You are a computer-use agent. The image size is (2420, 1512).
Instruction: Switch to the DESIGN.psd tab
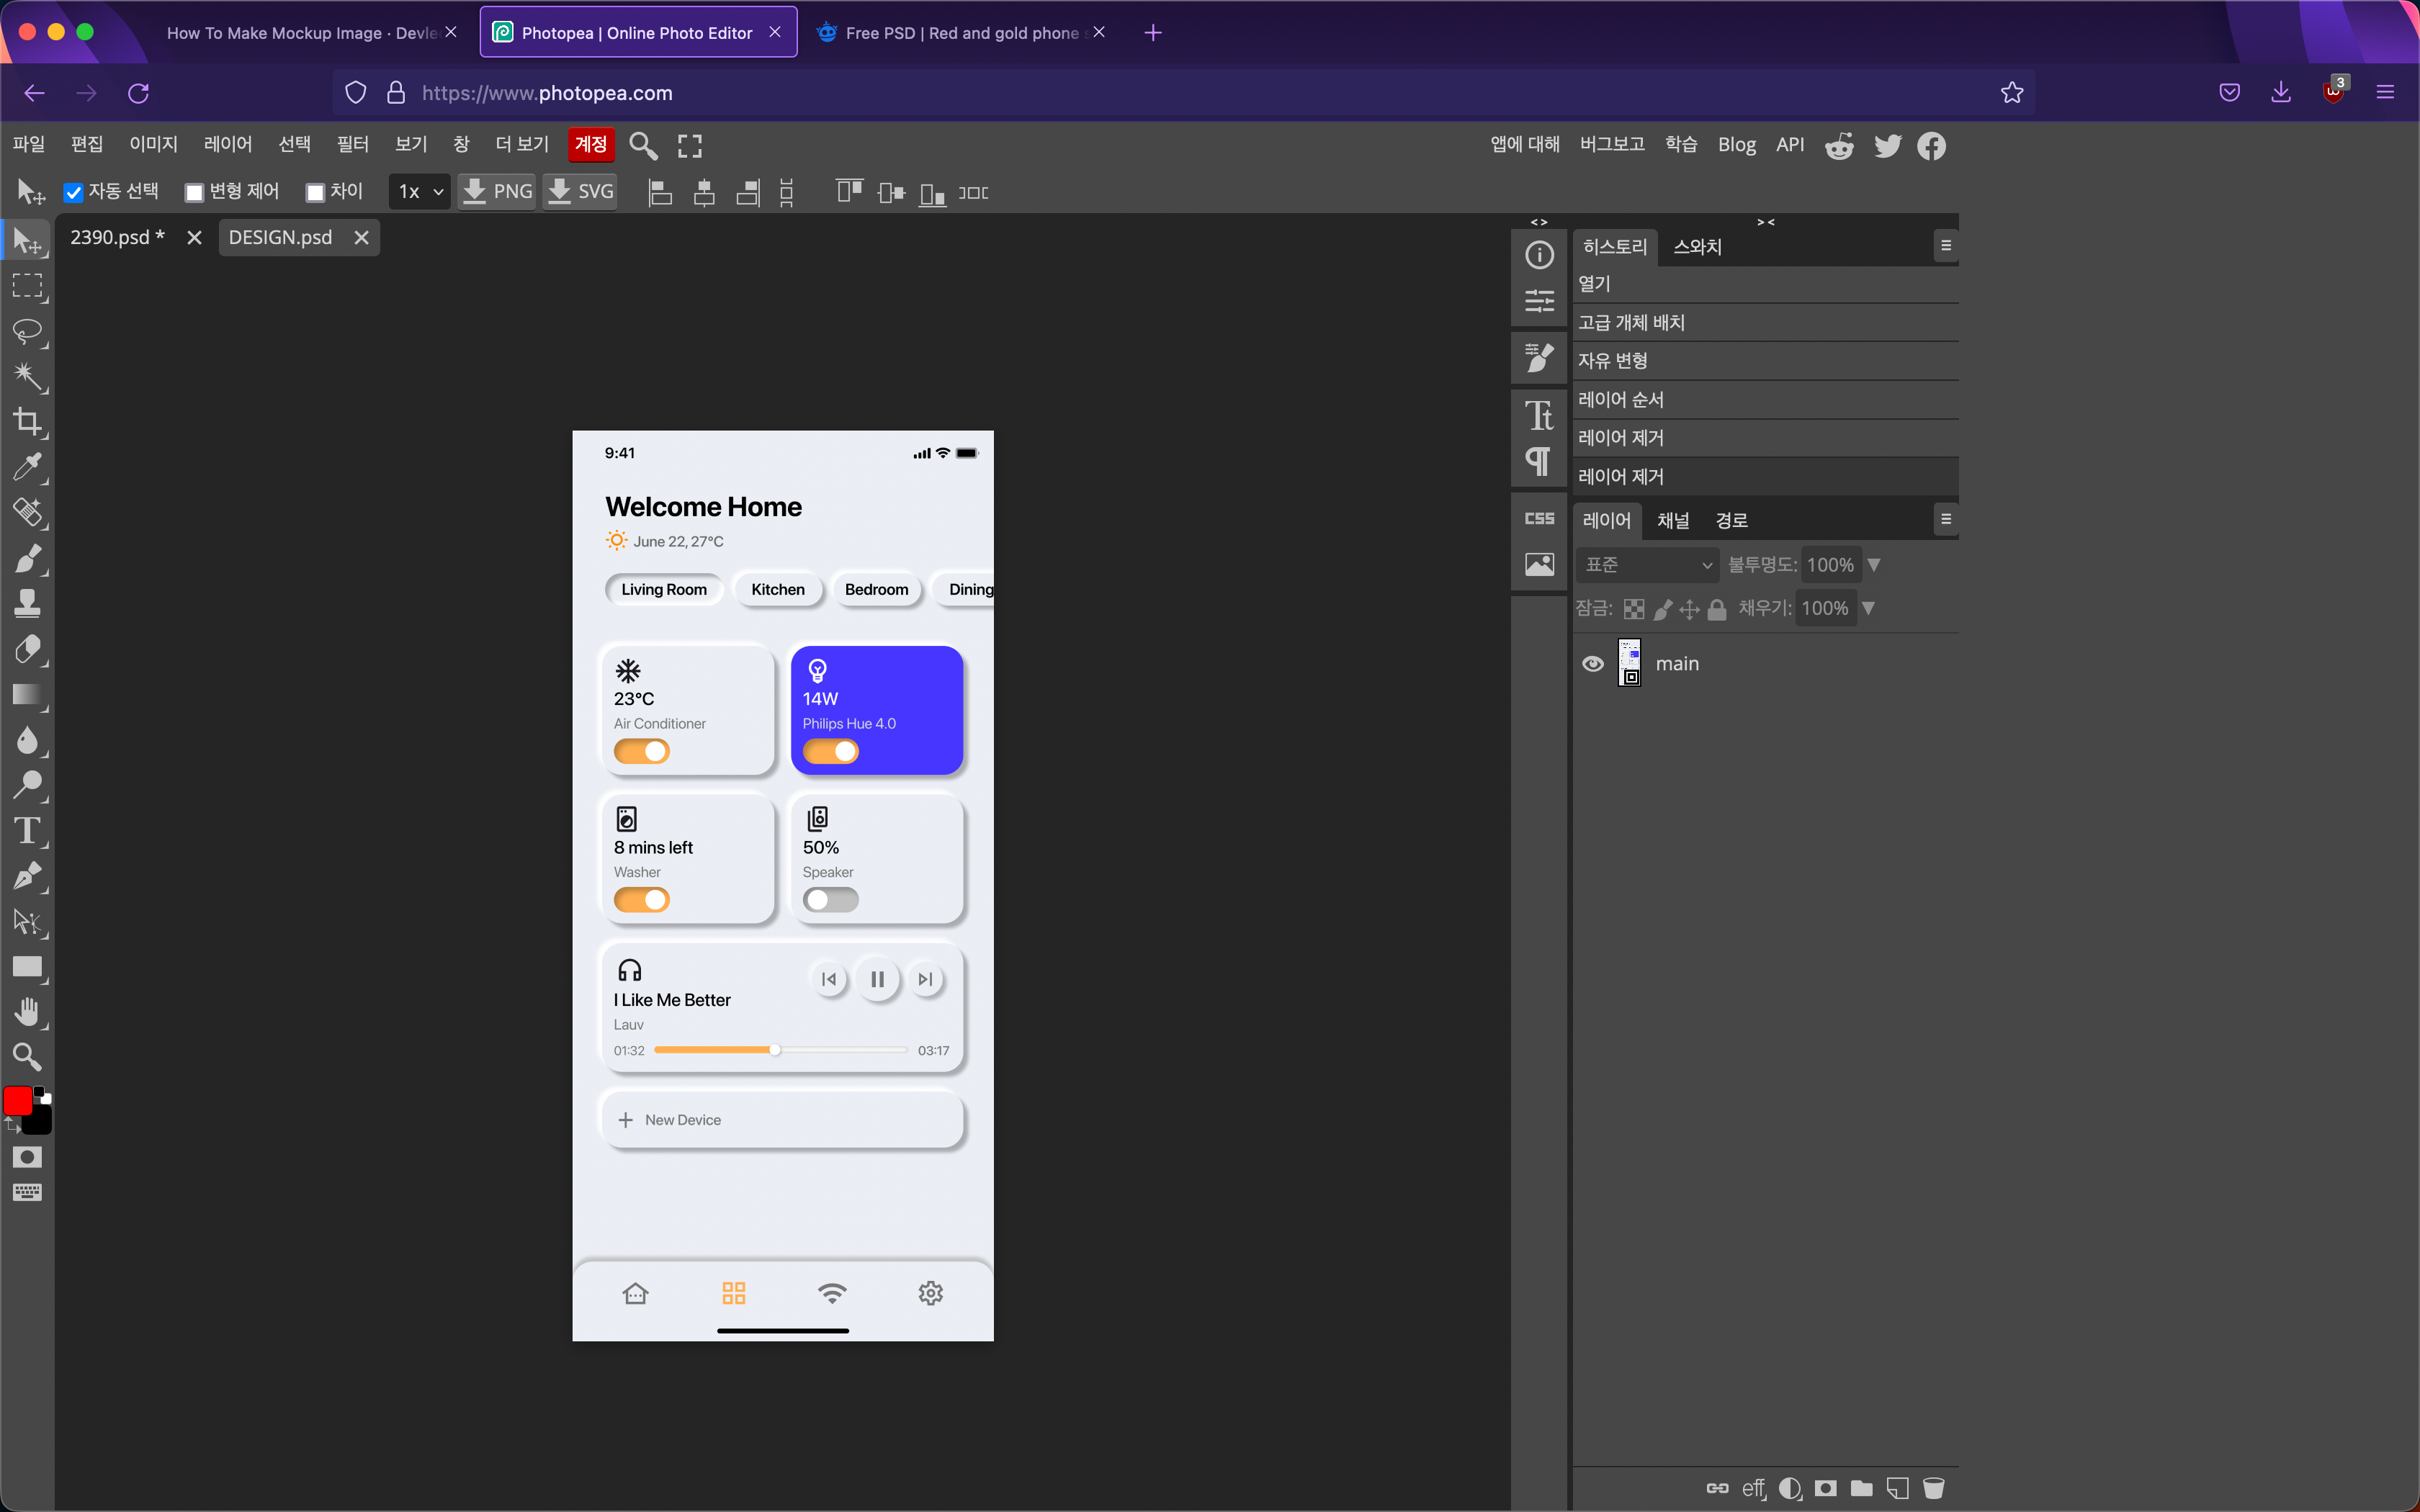(x=280, y=238)
